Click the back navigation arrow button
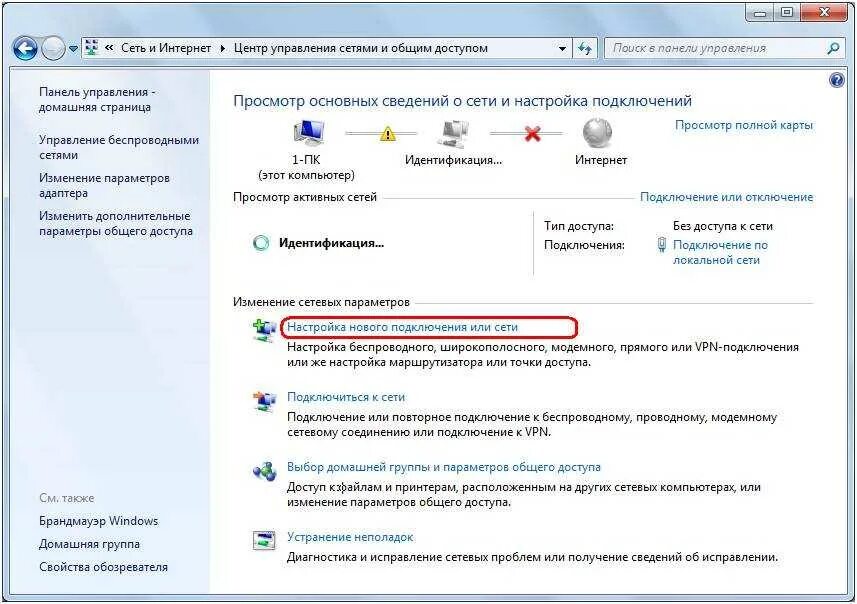 pyautogui.click(x=25, y=49)
